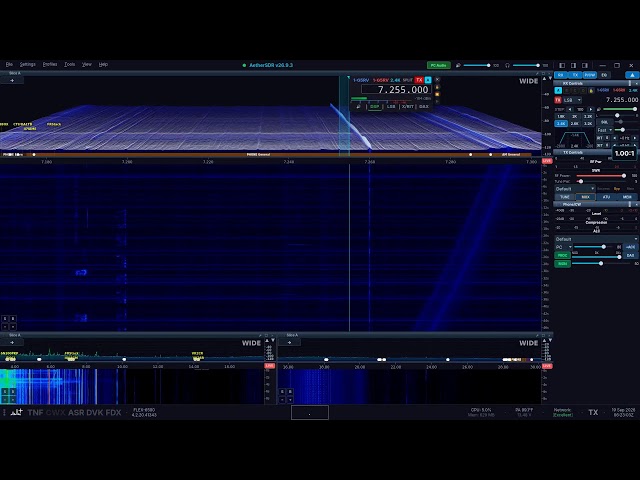This screenshot has height=480, width=640.
Task: Toggle the EQ panel tab button
Action: [x=604, y=75]
